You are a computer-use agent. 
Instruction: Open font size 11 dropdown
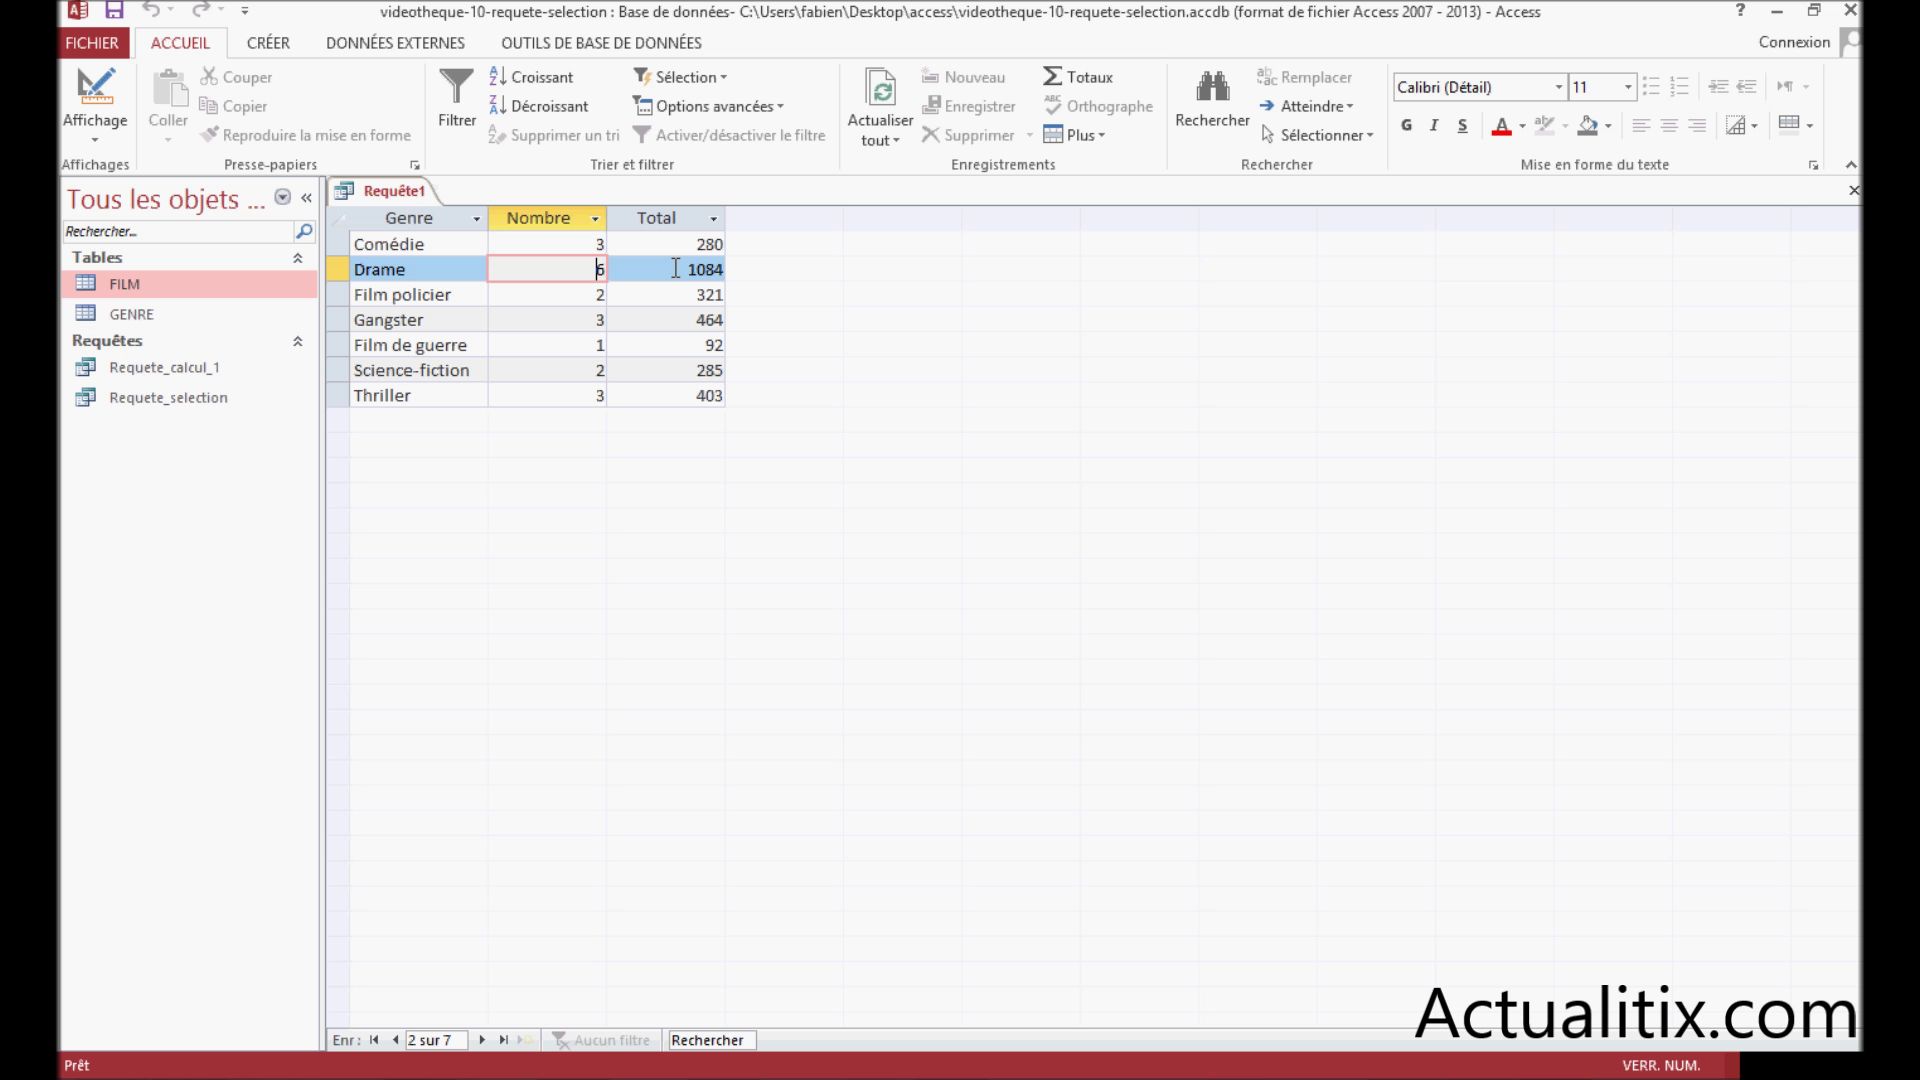coord(1628,87)
